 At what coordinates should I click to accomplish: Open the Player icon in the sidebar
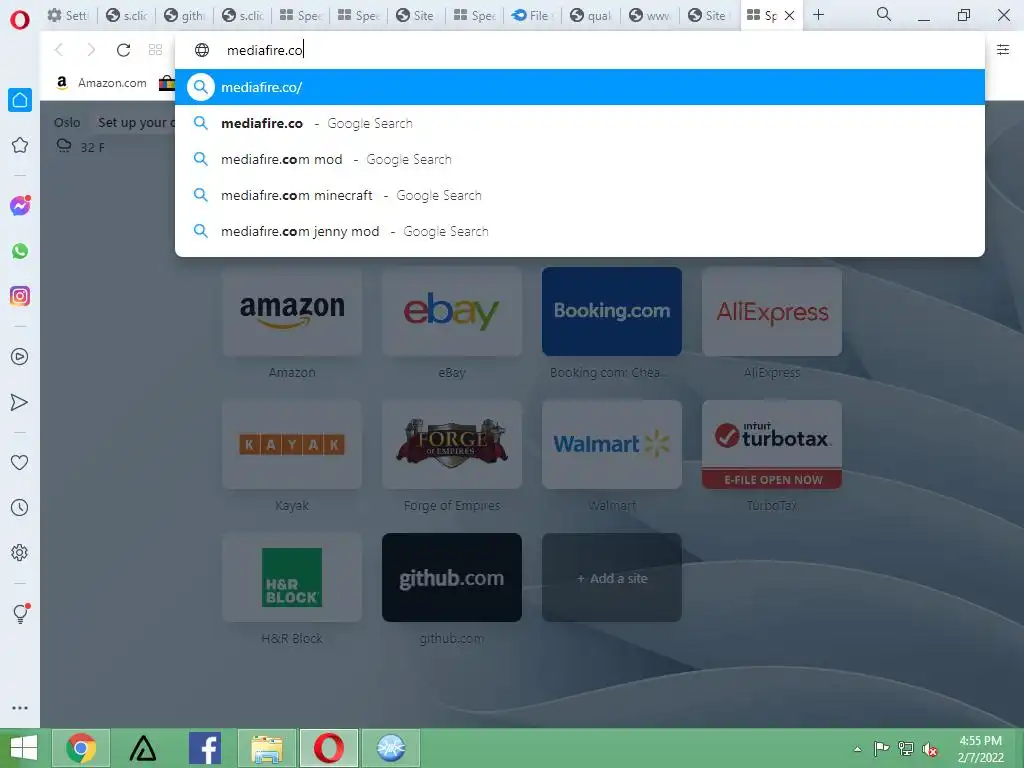click(20, 357)
